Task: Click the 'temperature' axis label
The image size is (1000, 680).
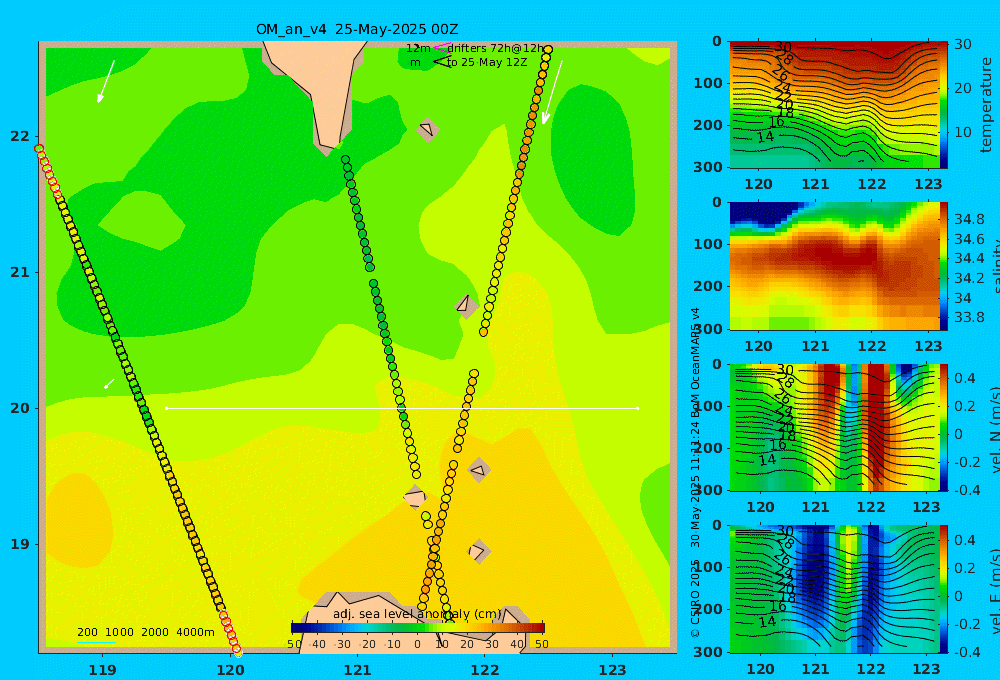Action: (987, 105)
